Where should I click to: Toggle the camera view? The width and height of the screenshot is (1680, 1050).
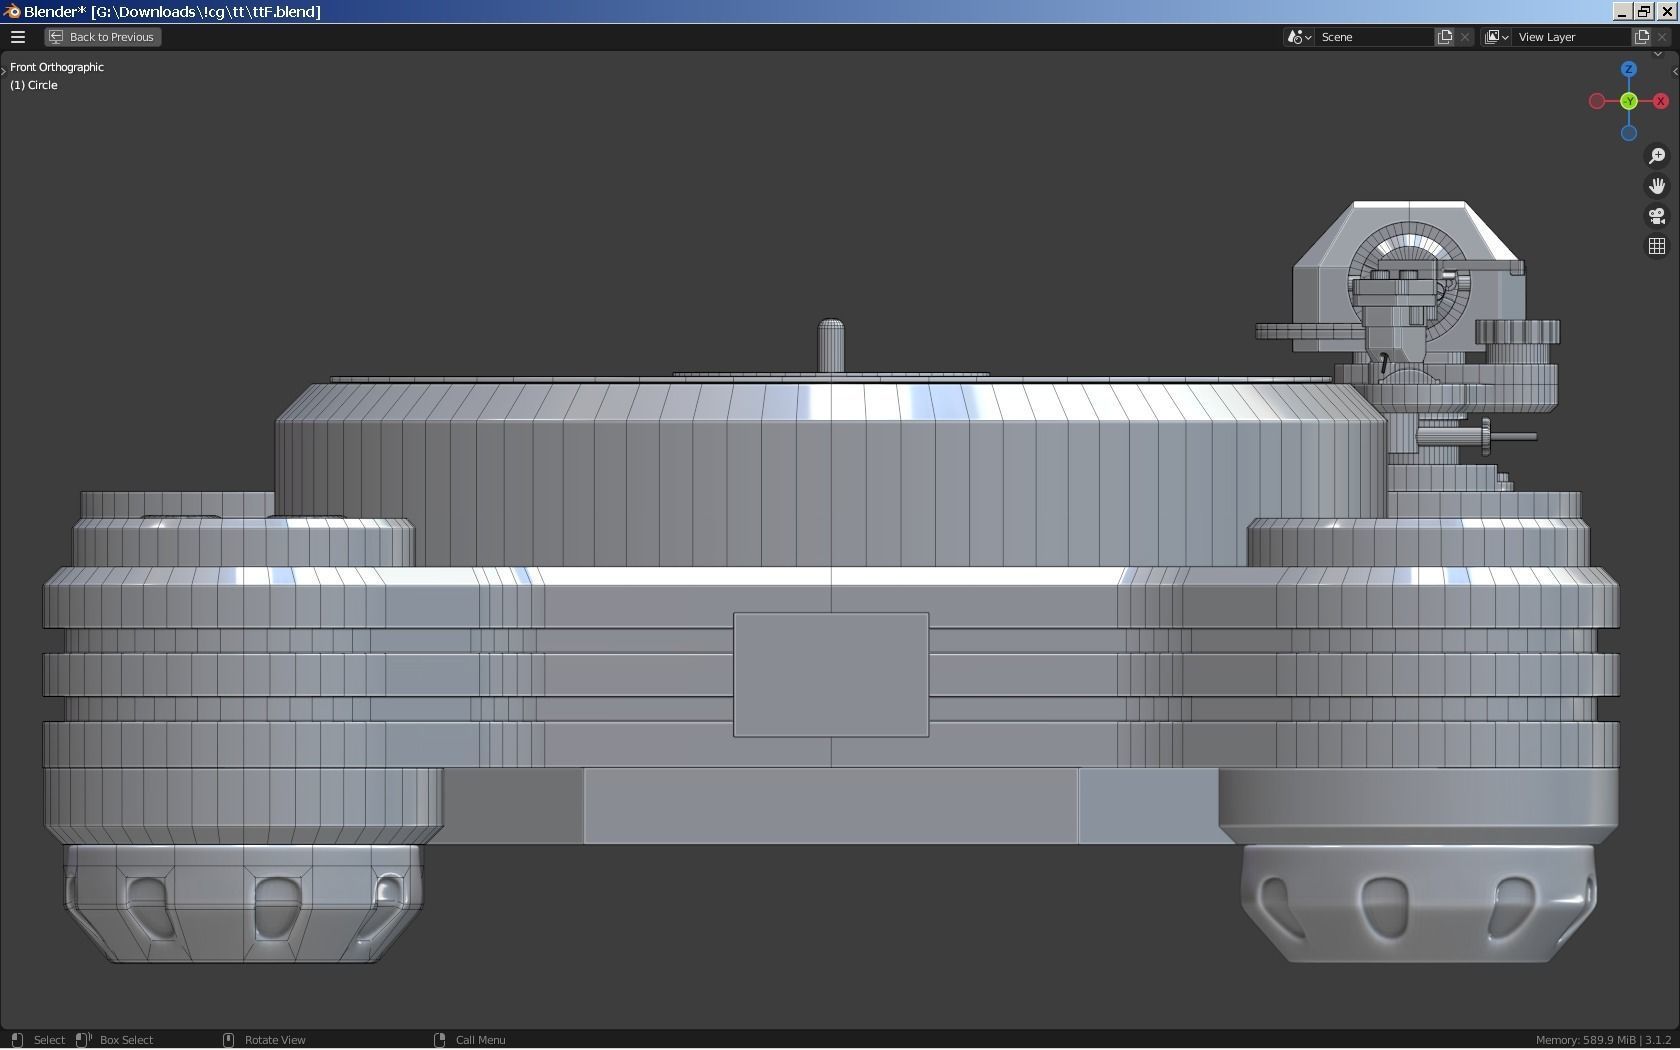tap(1657, 216)
